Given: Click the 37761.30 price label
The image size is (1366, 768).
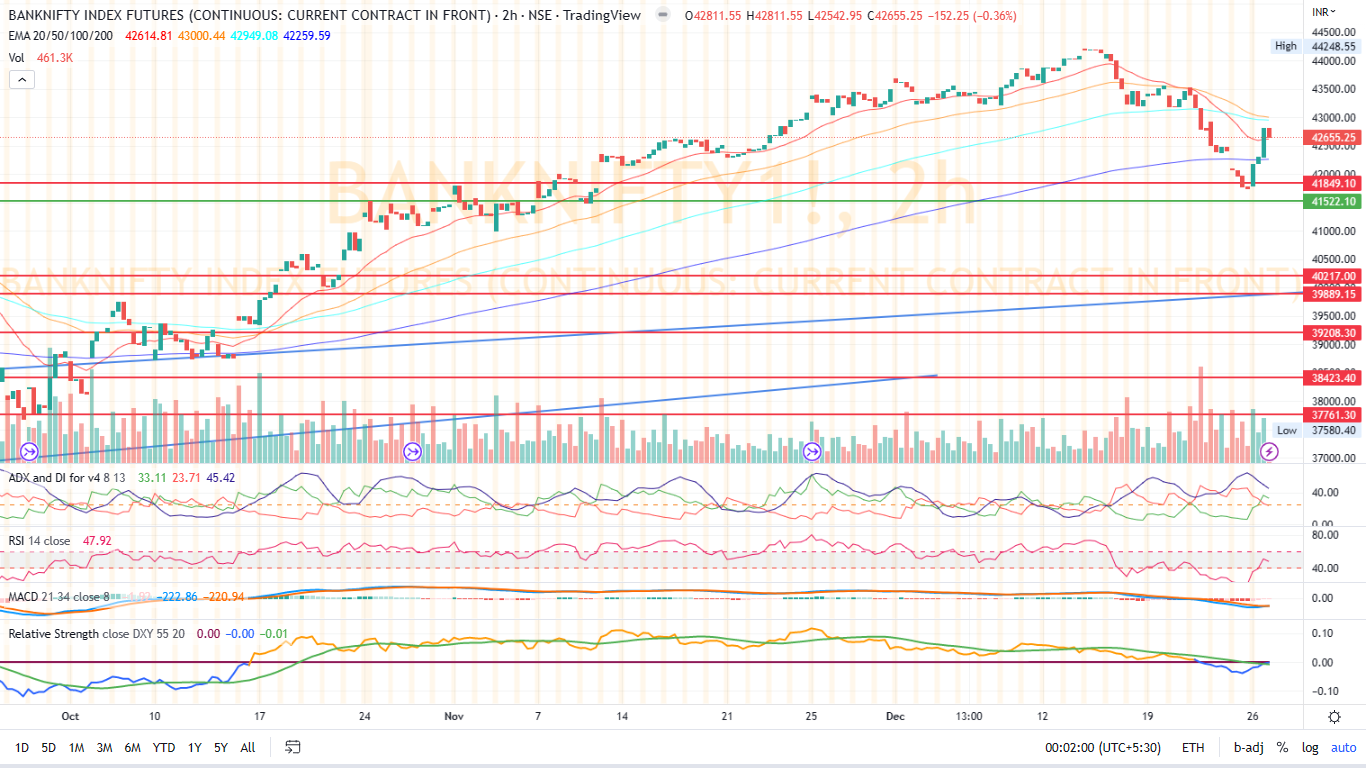Looking at the screenshot, I should tap(1333, 415).
